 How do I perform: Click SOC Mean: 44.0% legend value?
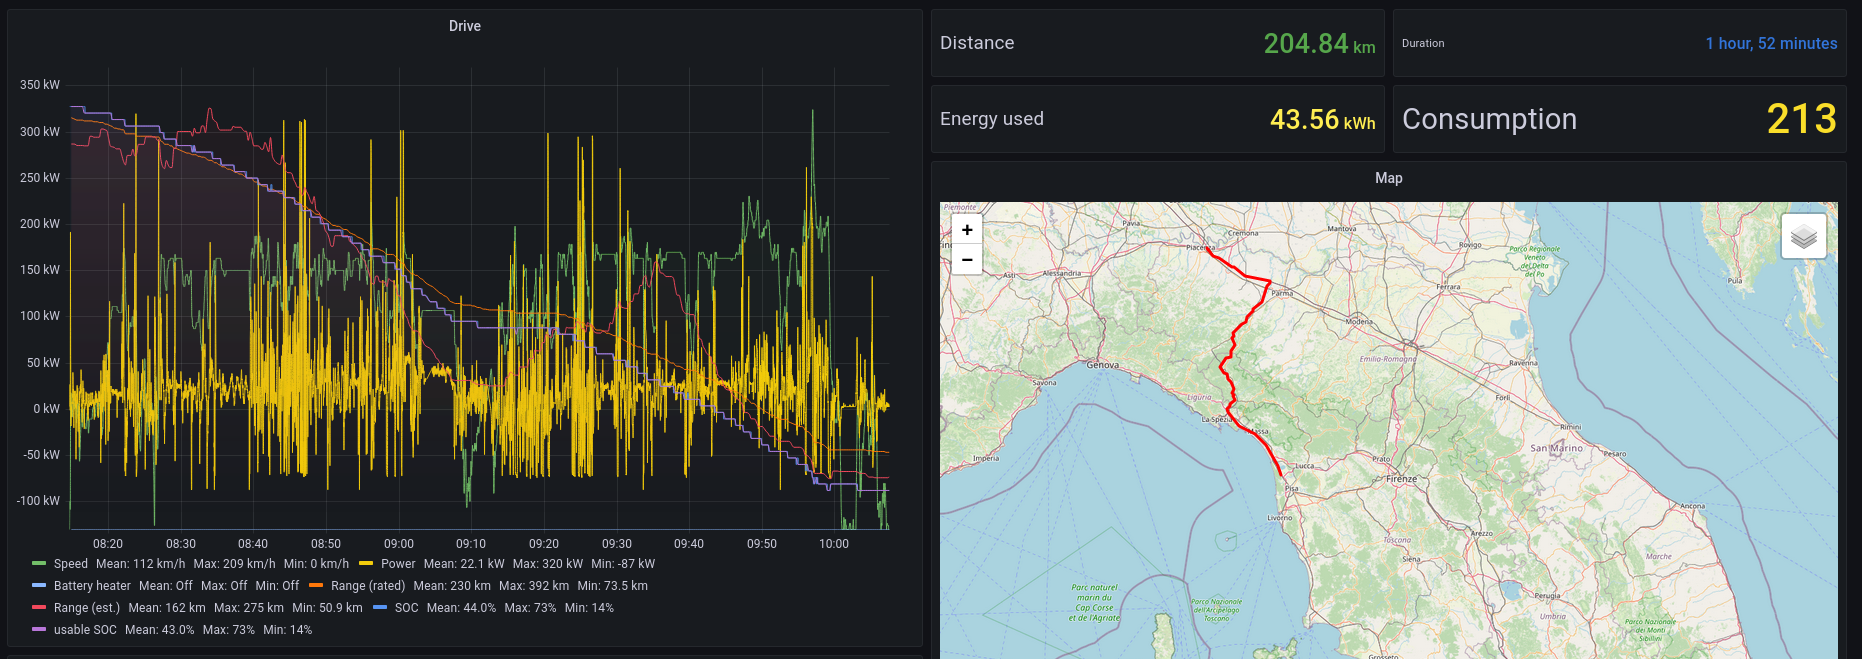coord(461,608)
